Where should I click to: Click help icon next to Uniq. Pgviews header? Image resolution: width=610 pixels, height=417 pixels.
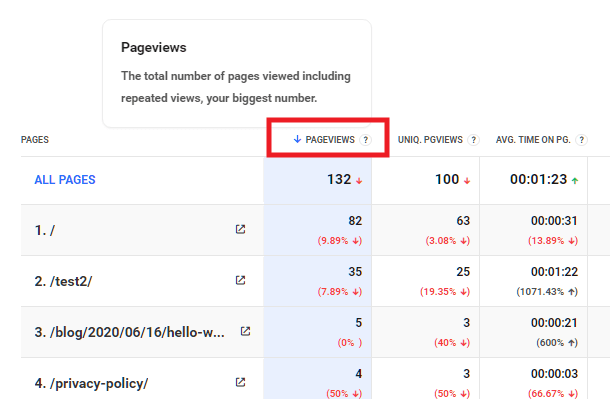pos(473,140)
